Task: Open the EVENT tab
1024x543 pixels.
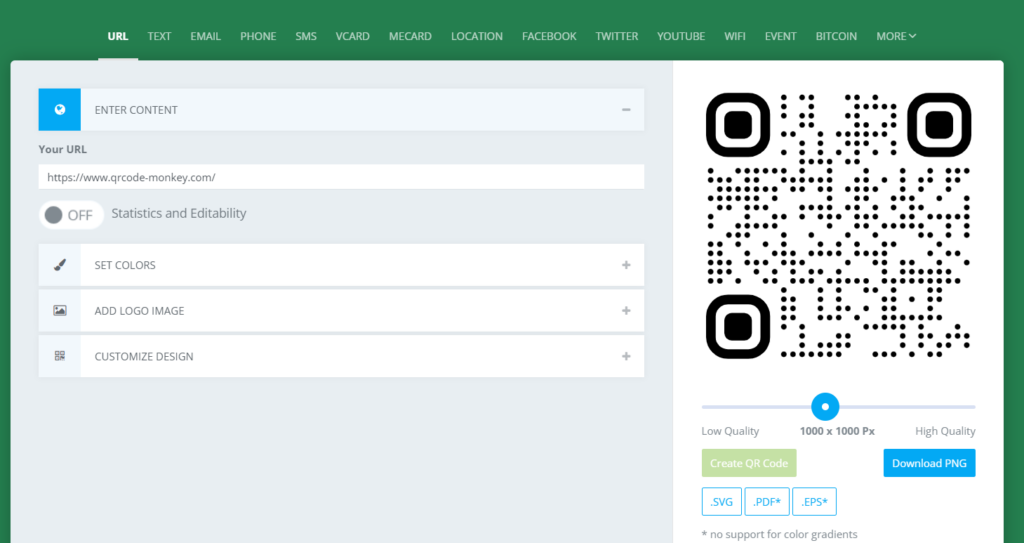Action: (x=780, y=36)
